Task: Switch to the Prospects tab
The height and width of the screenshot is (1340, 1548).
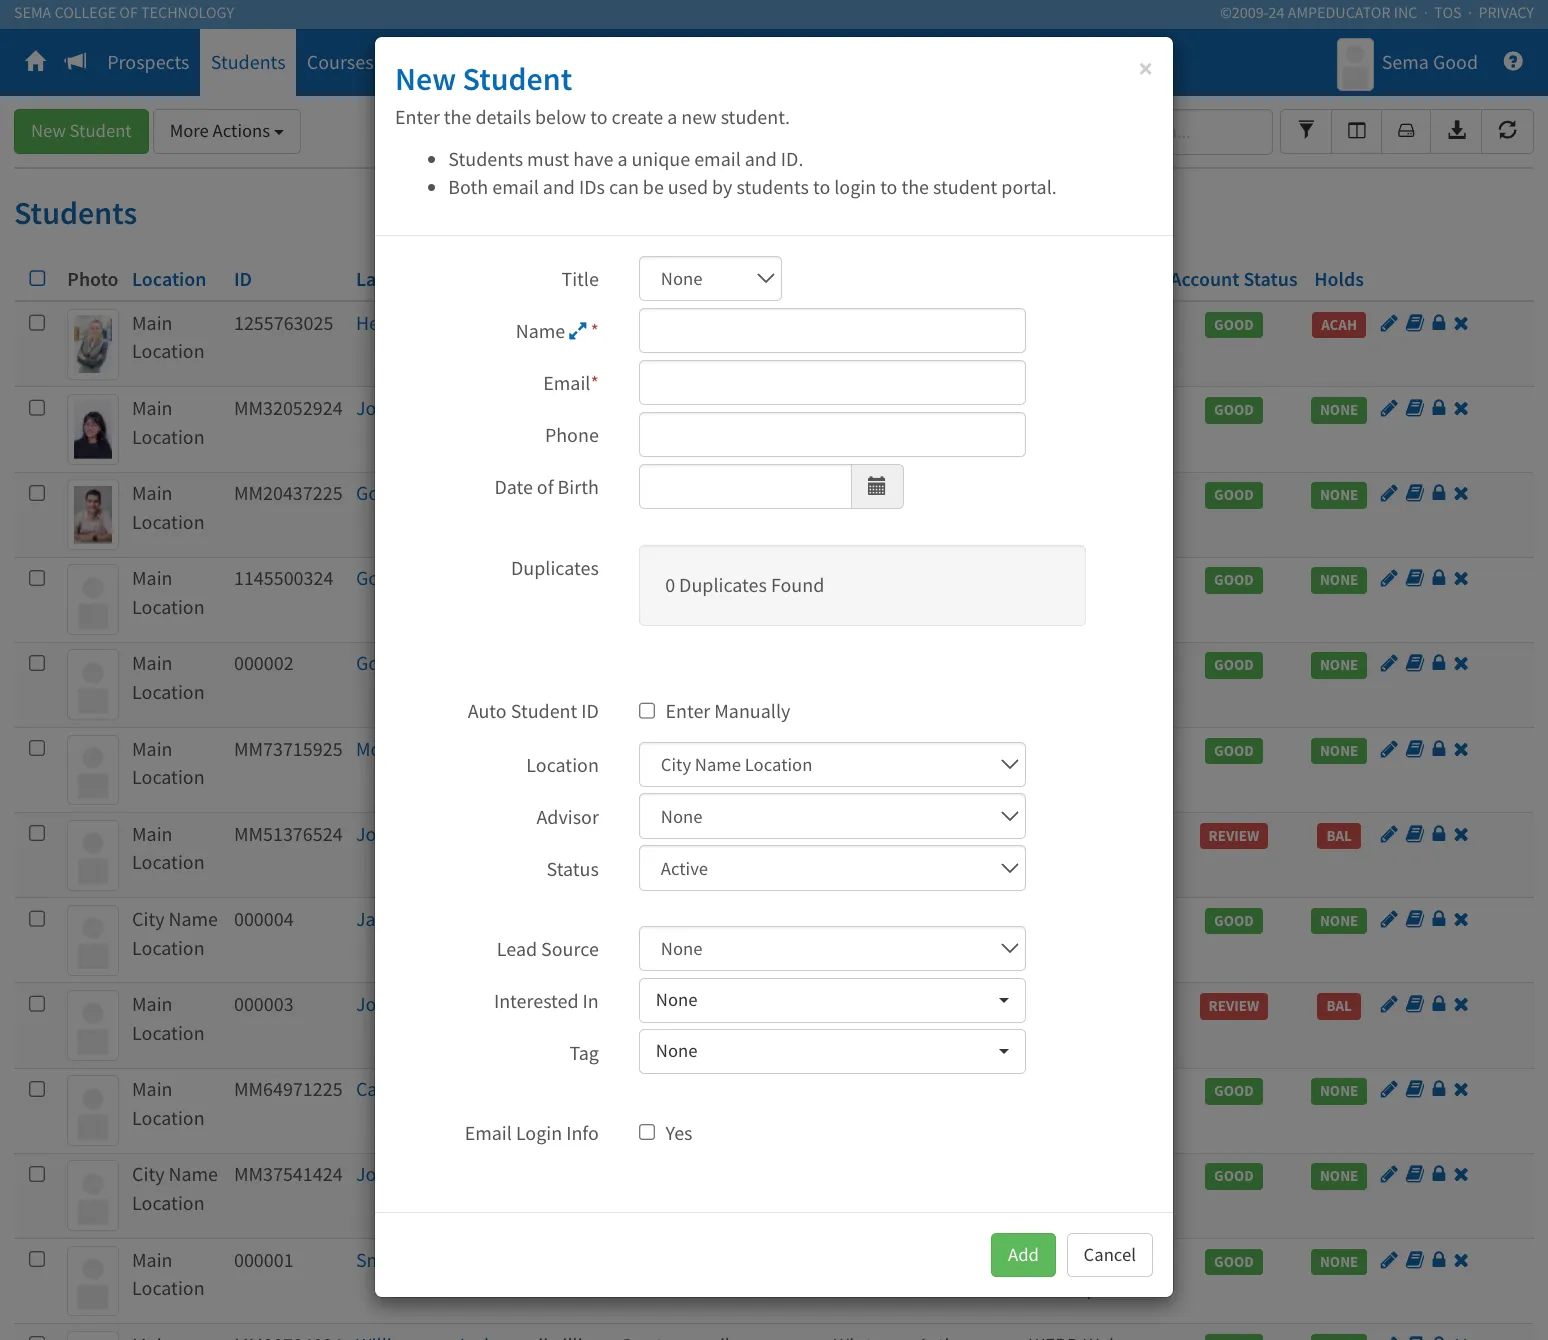Action: pyautogui.click(x=148, y=62)
